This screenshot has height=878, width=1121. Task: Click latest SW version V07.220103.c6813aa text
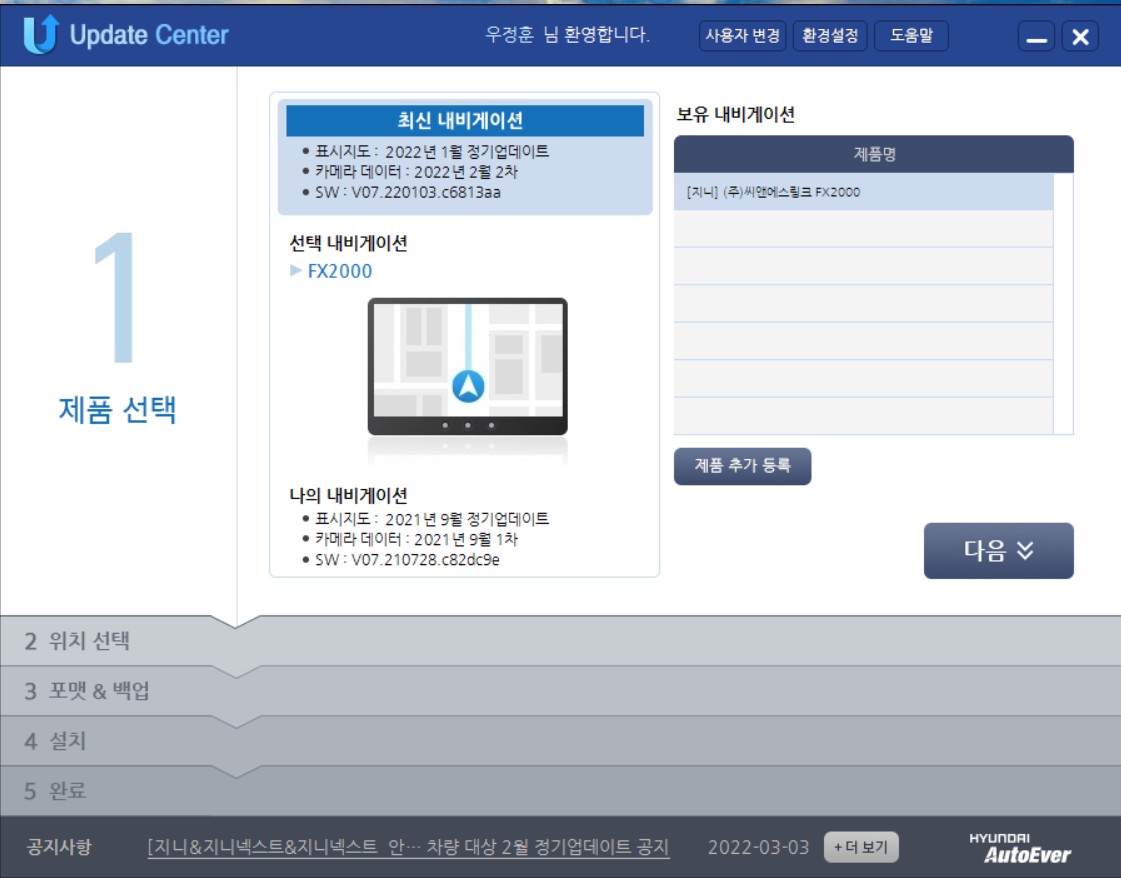(408, 192)
